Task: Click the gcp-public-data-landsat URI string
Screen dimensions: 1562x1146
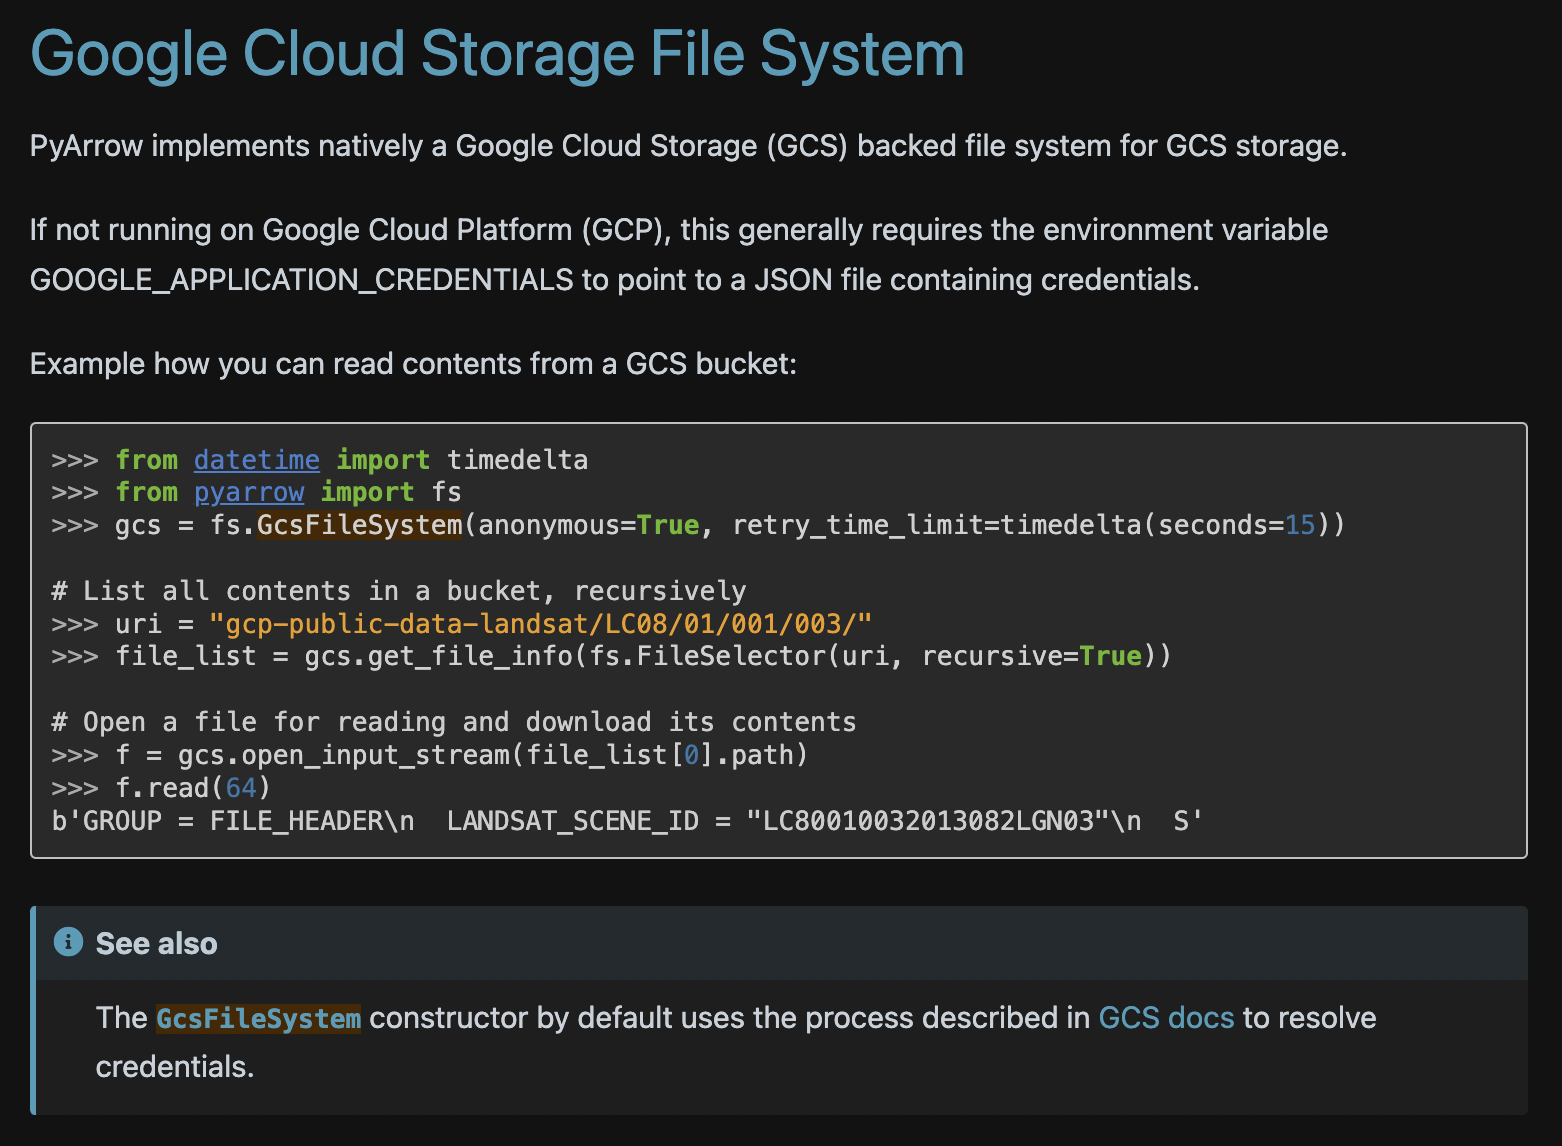Action: (540, 624)
